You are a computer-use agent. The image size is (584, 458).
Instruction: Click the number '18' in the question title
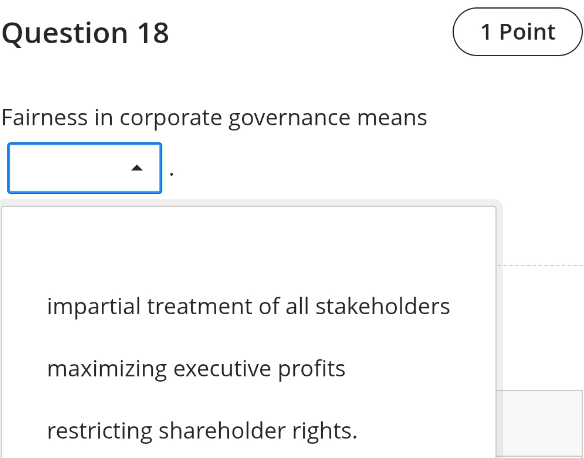click(153, 33)
